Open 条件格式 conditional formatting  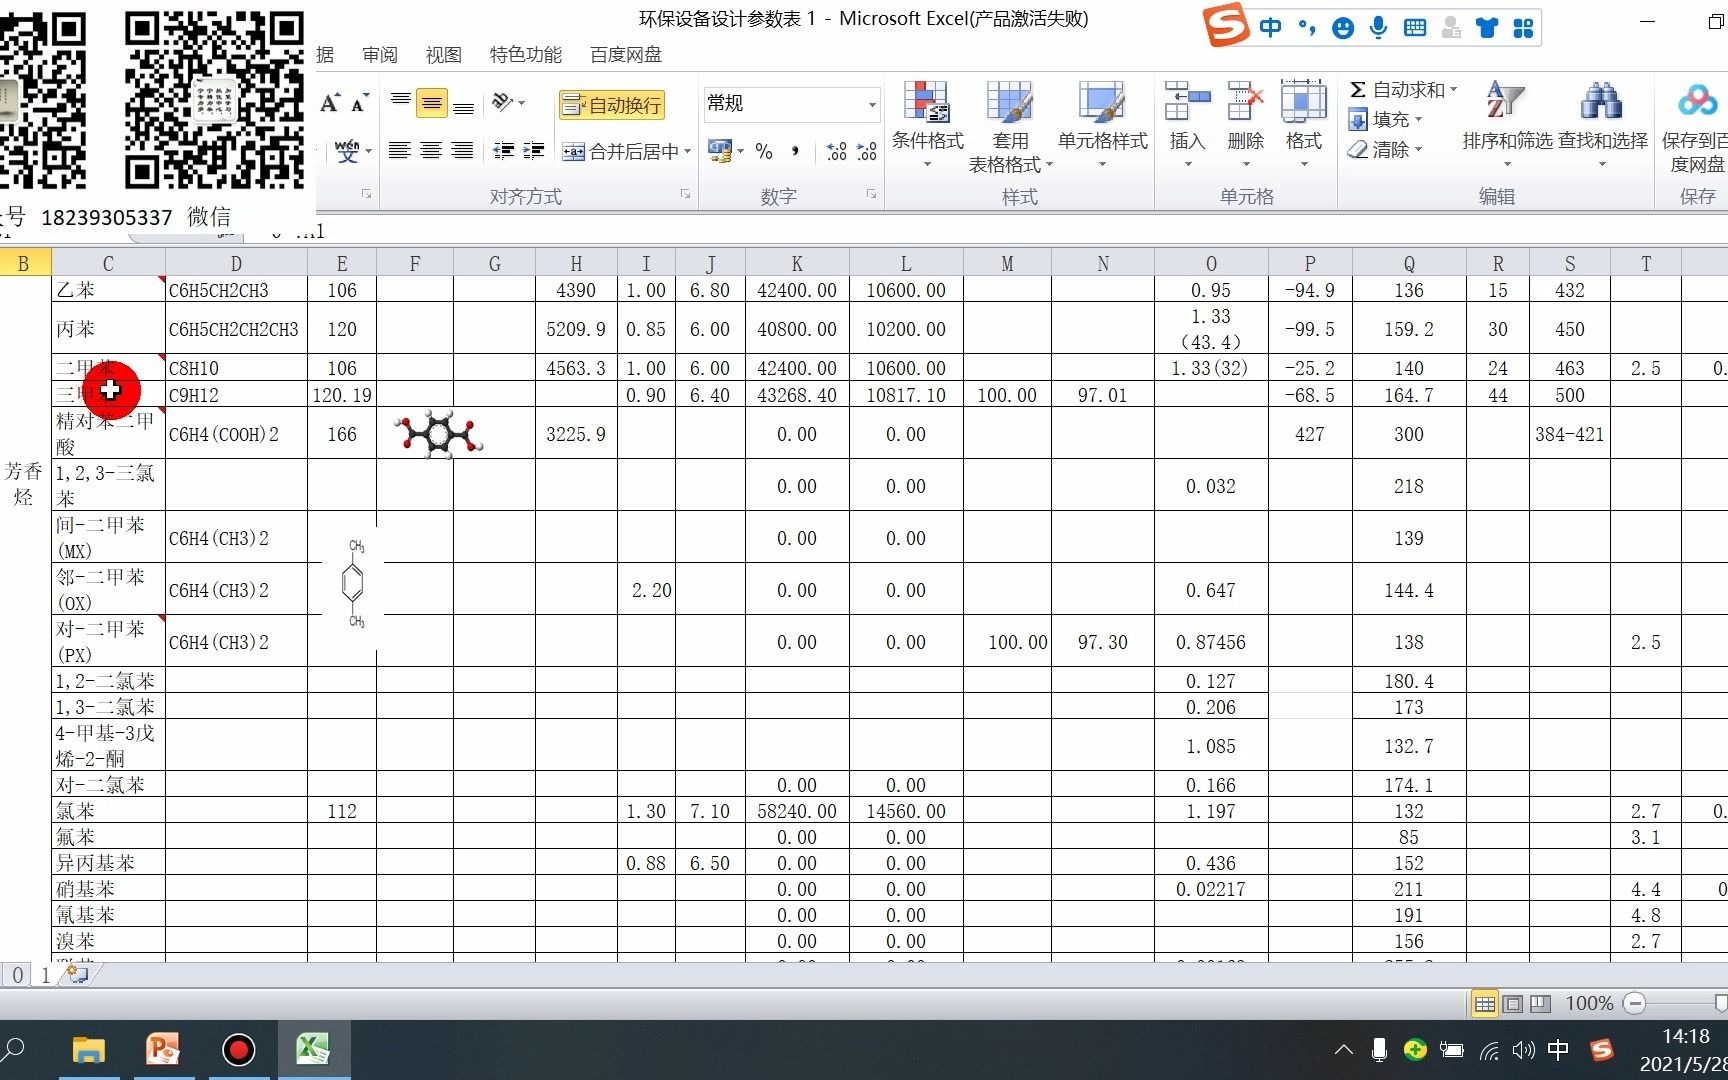pos(927,125)
